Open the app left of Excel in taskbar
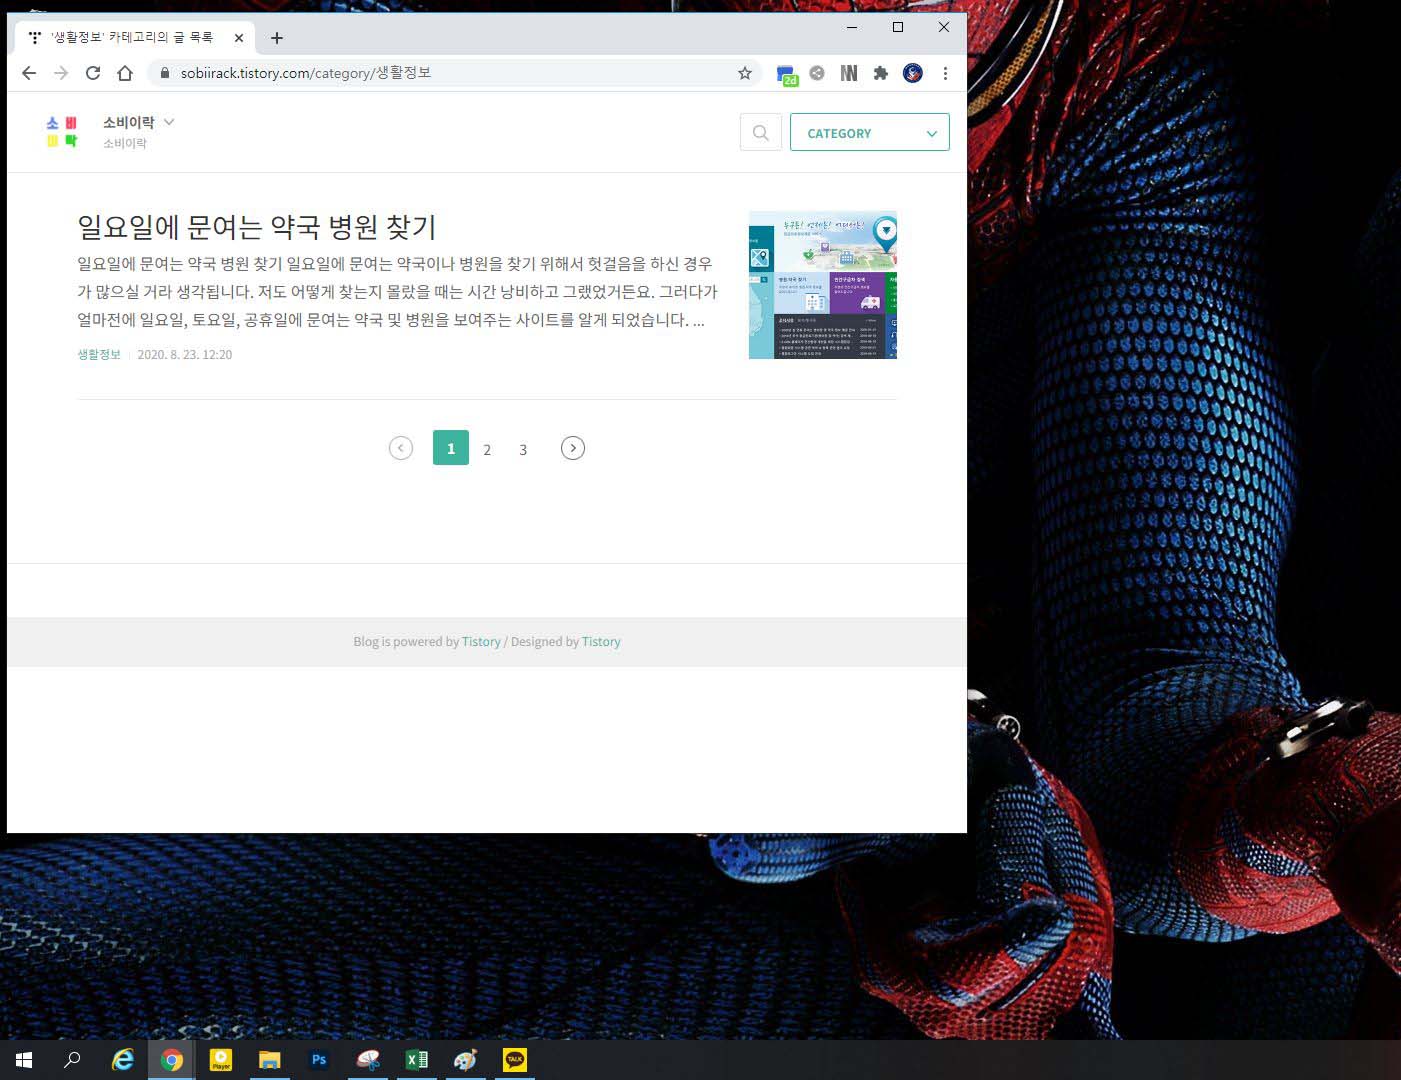This screenshot has width=1401, height=1080. click(x=368, y=1060)
